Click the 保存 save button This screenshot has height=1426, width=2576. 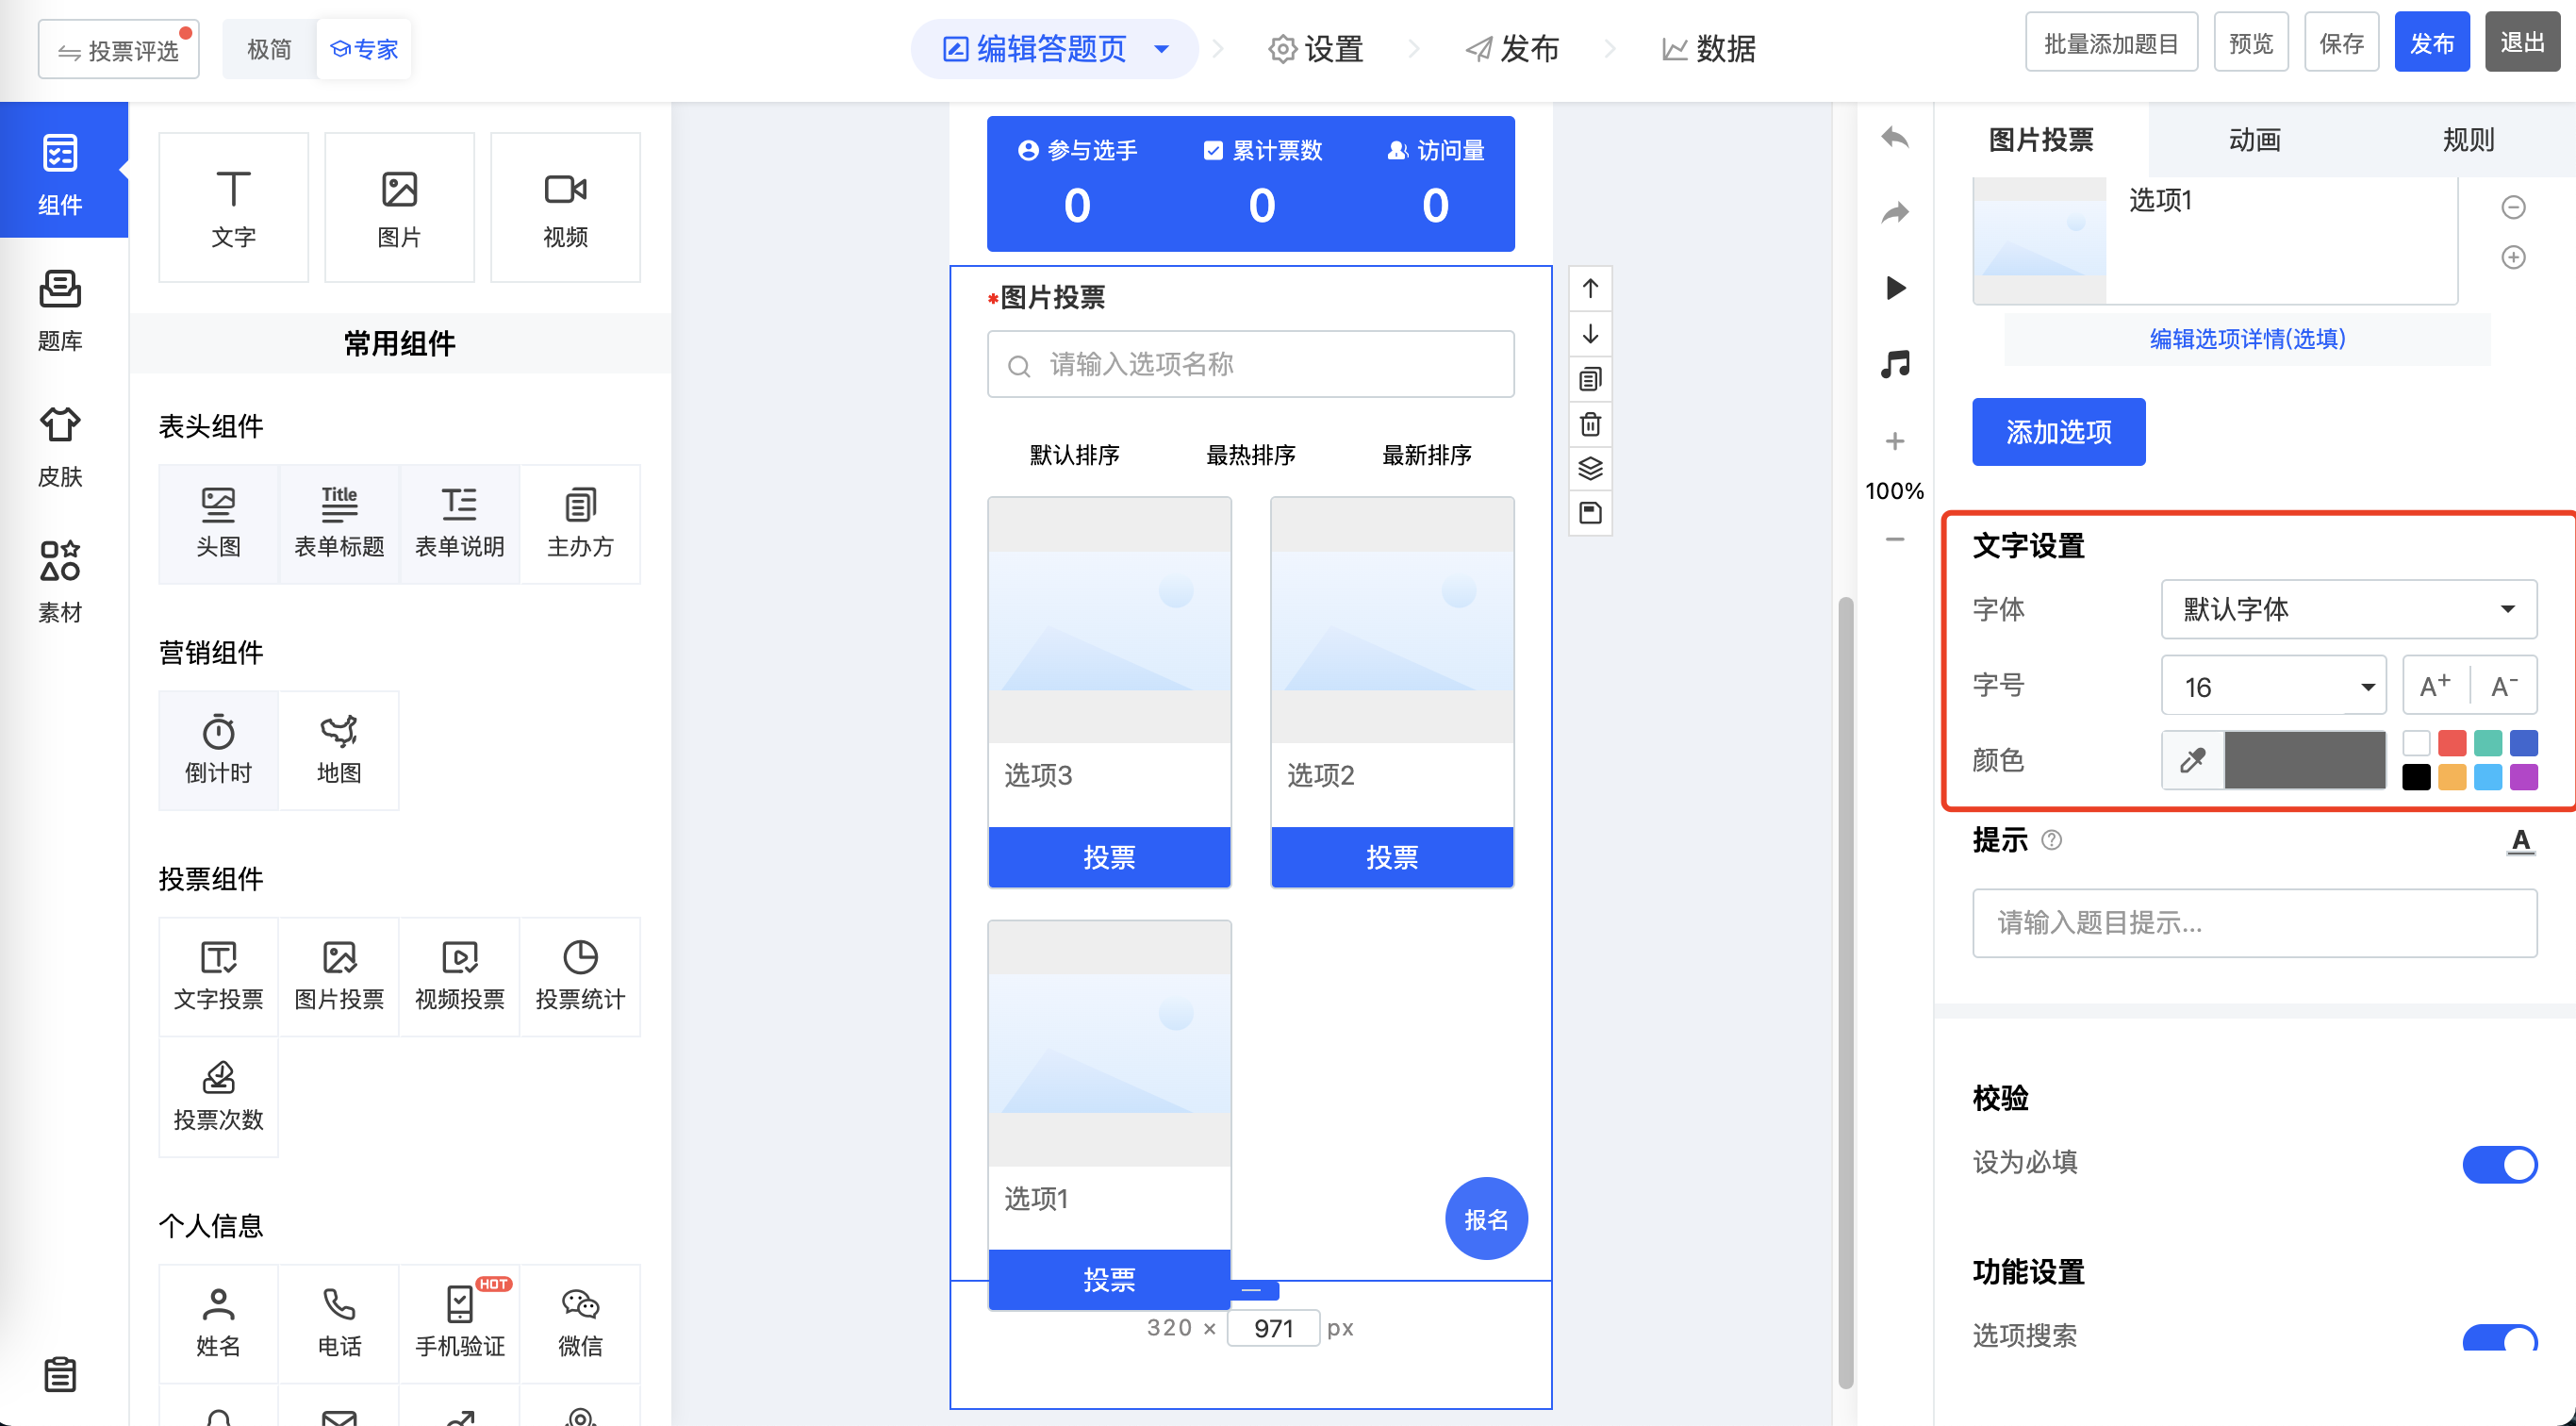point(2341,43)
